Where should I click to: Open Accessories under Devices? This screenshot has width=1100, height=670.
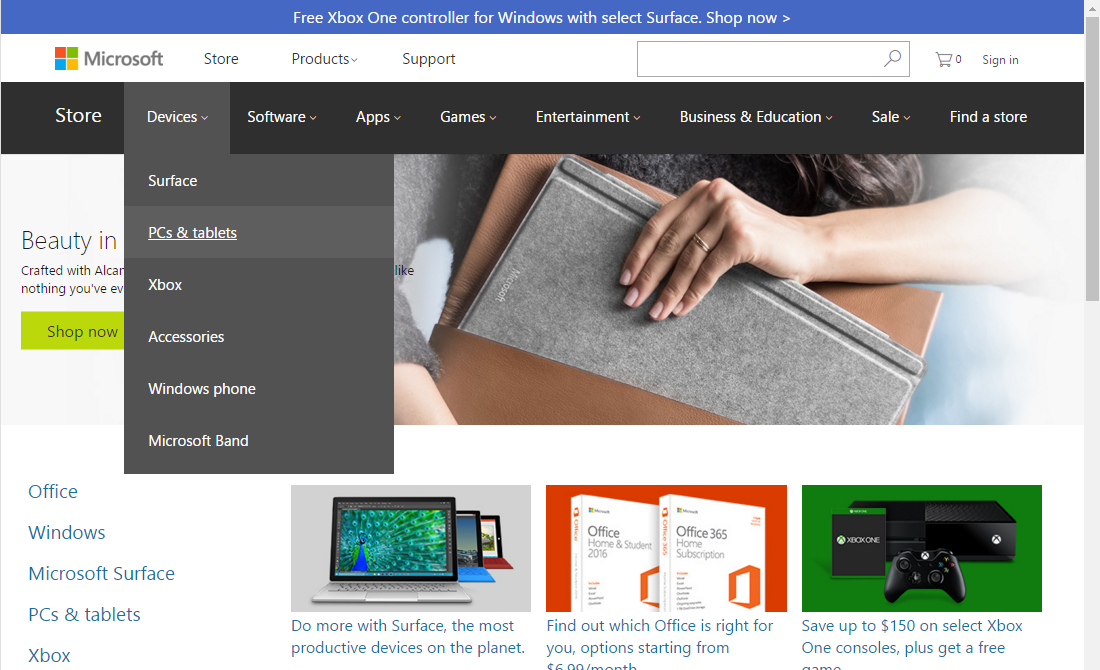point(186,336)
